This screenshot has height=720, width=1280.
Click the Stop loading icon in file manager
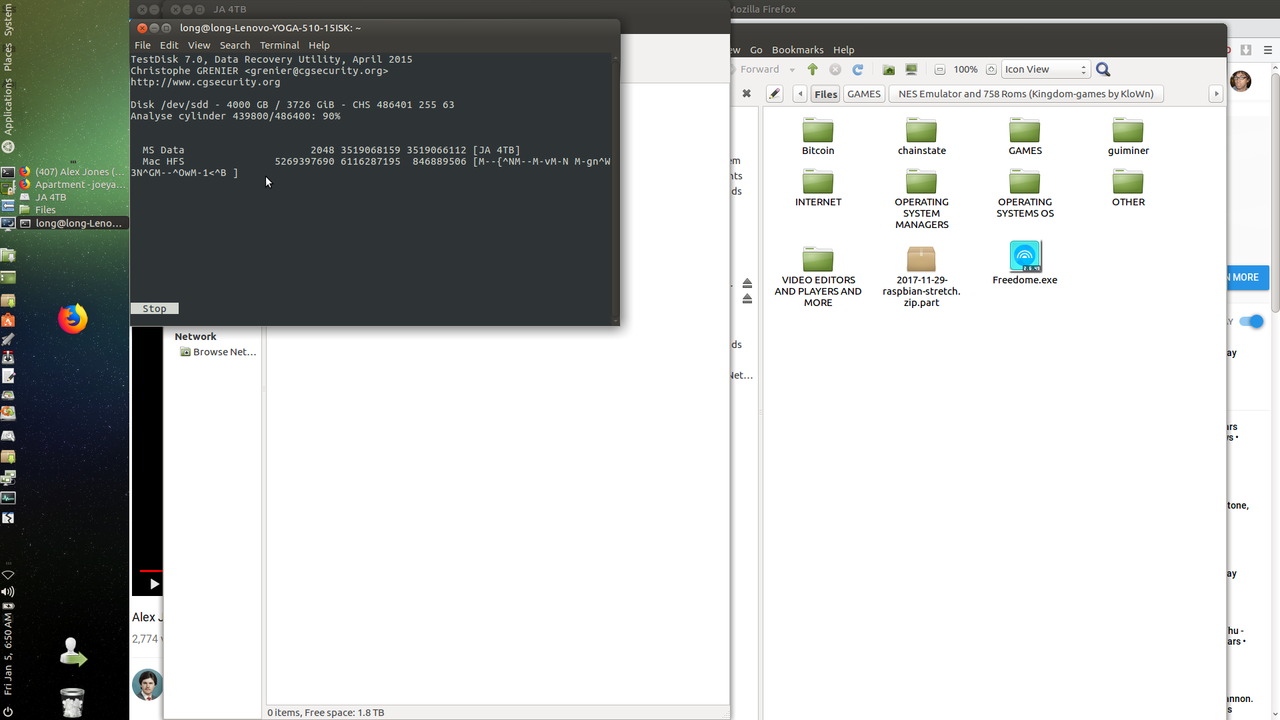pyautogui.click(x=835, y=70)
